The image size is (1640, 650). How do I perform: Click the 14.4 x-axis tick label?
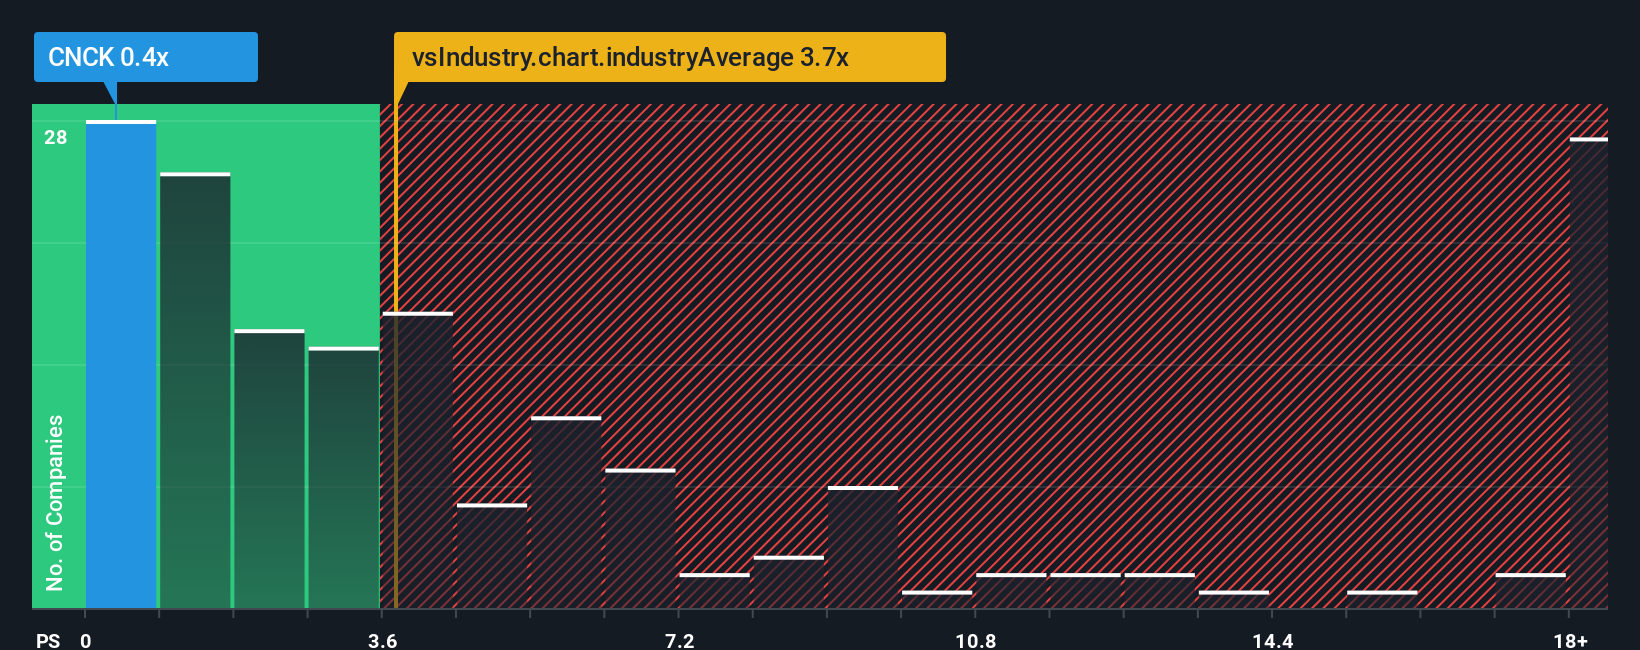[1272, 640]
